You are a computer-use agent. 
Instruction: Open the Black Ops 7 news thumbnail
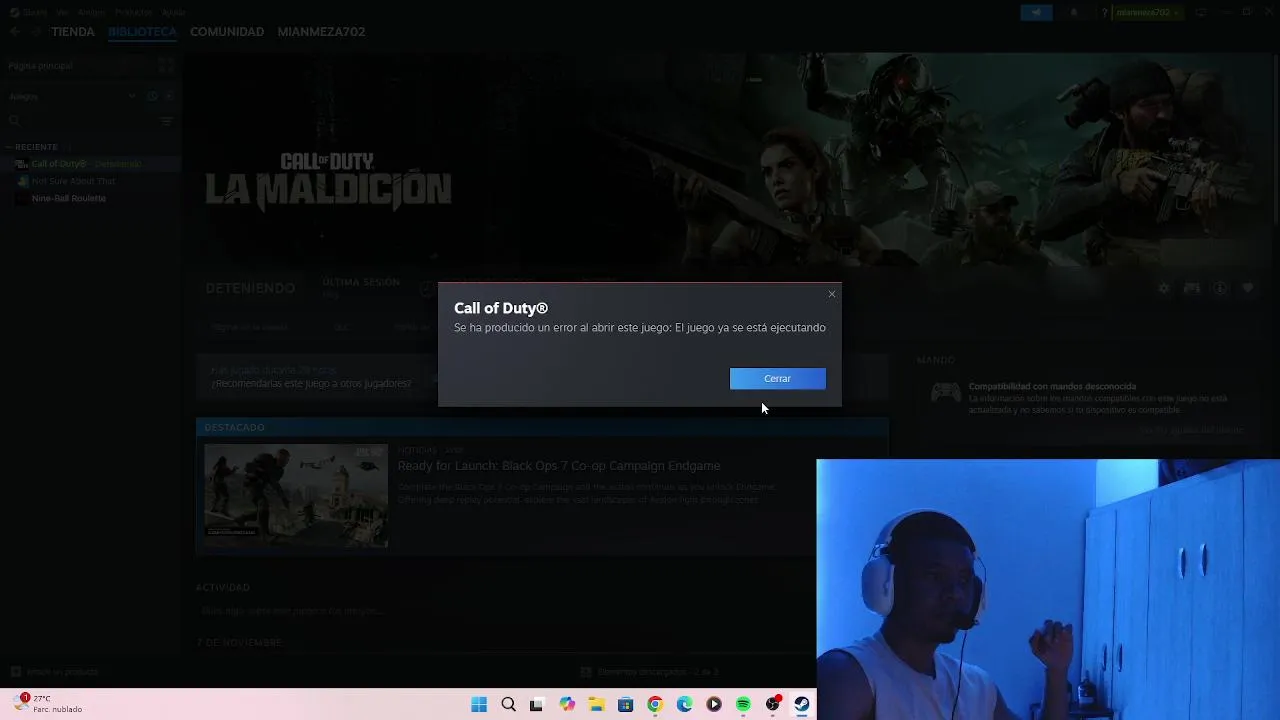pos(296,495)
